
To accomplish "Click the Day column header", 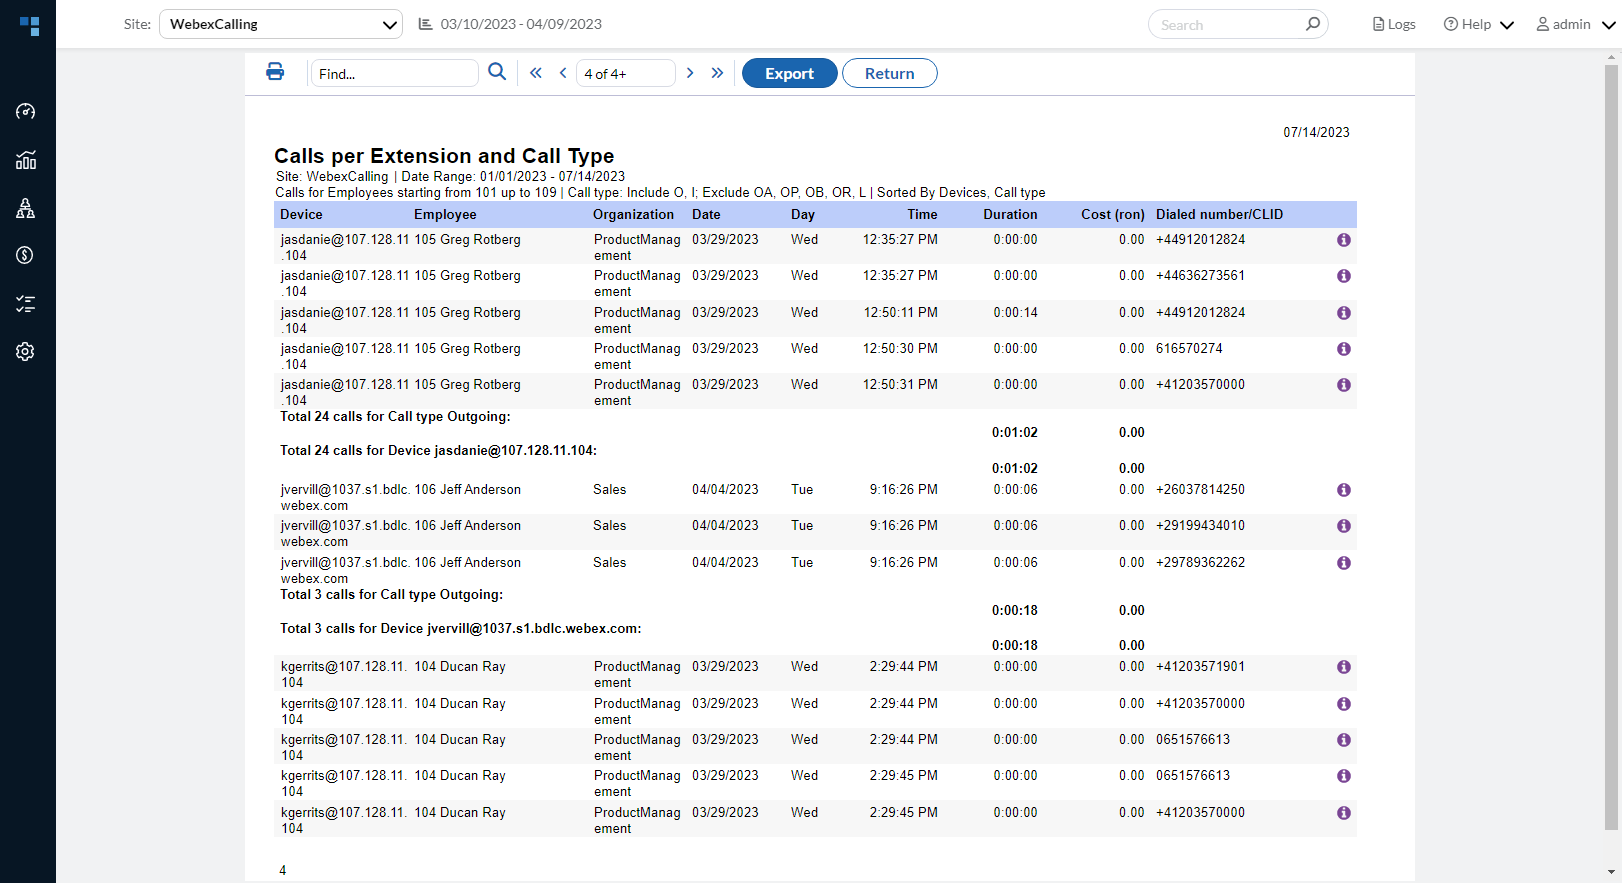I will 803,214.
